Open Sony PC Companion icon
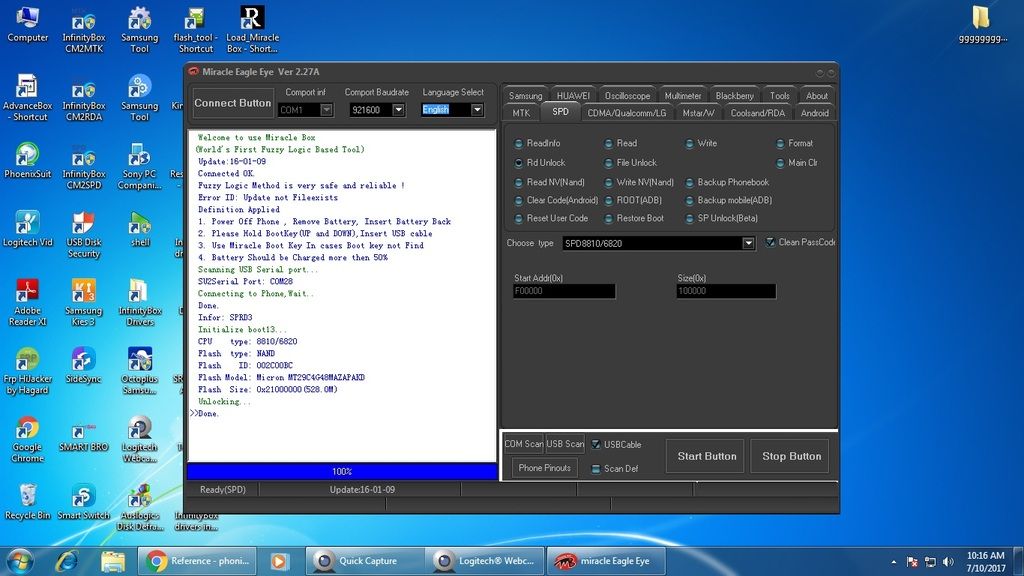Viewport: 1024px width, 576px height. pyautogui.click(x=139, y=167)
